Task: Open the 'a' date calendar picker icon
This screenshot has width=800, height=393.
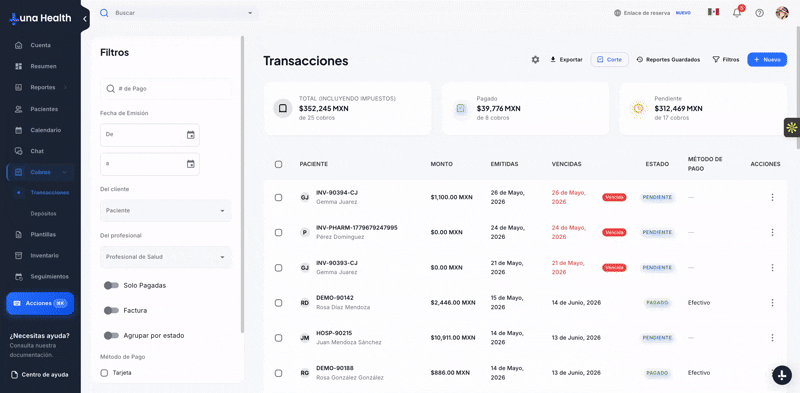Action: click(x=190, y=164)
